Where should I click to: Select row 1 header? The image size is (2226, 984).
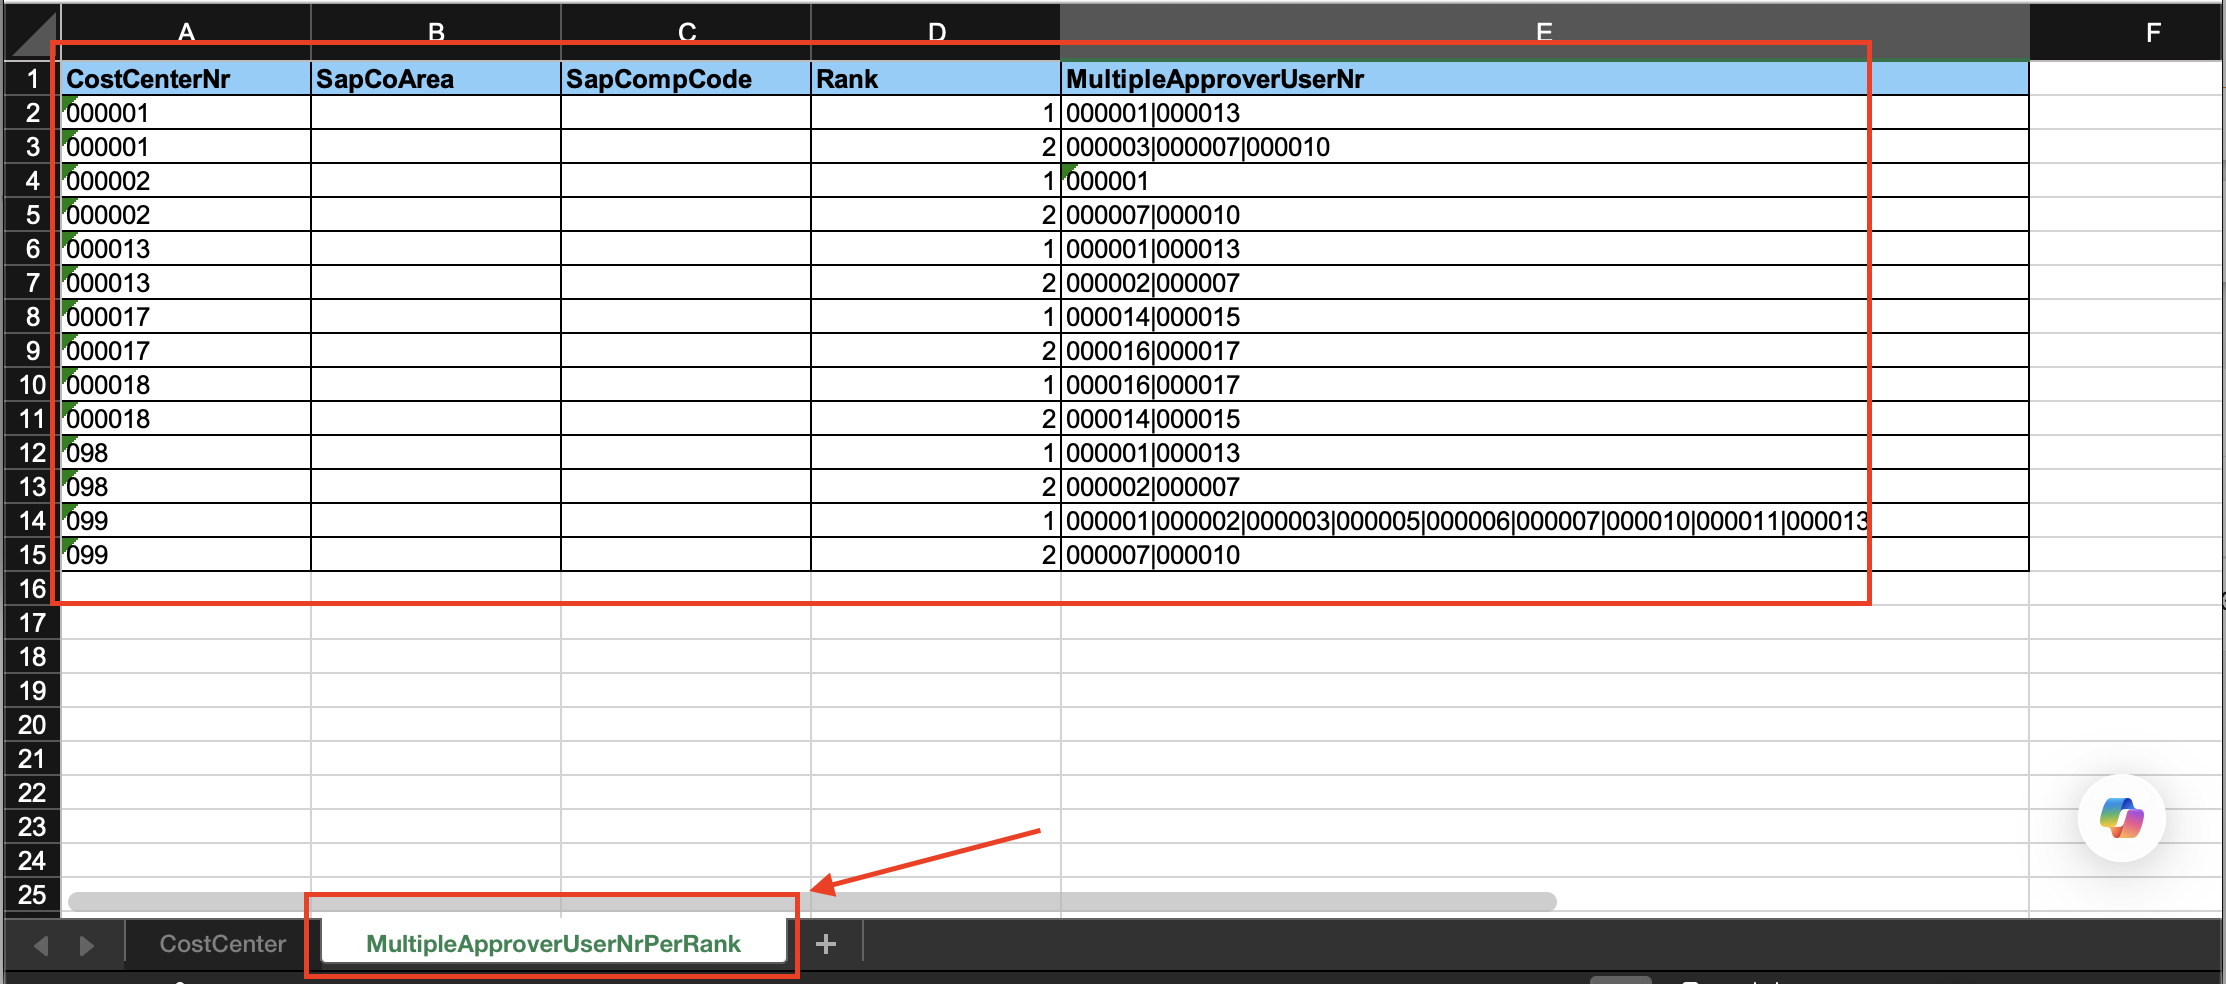click(33, 79)
